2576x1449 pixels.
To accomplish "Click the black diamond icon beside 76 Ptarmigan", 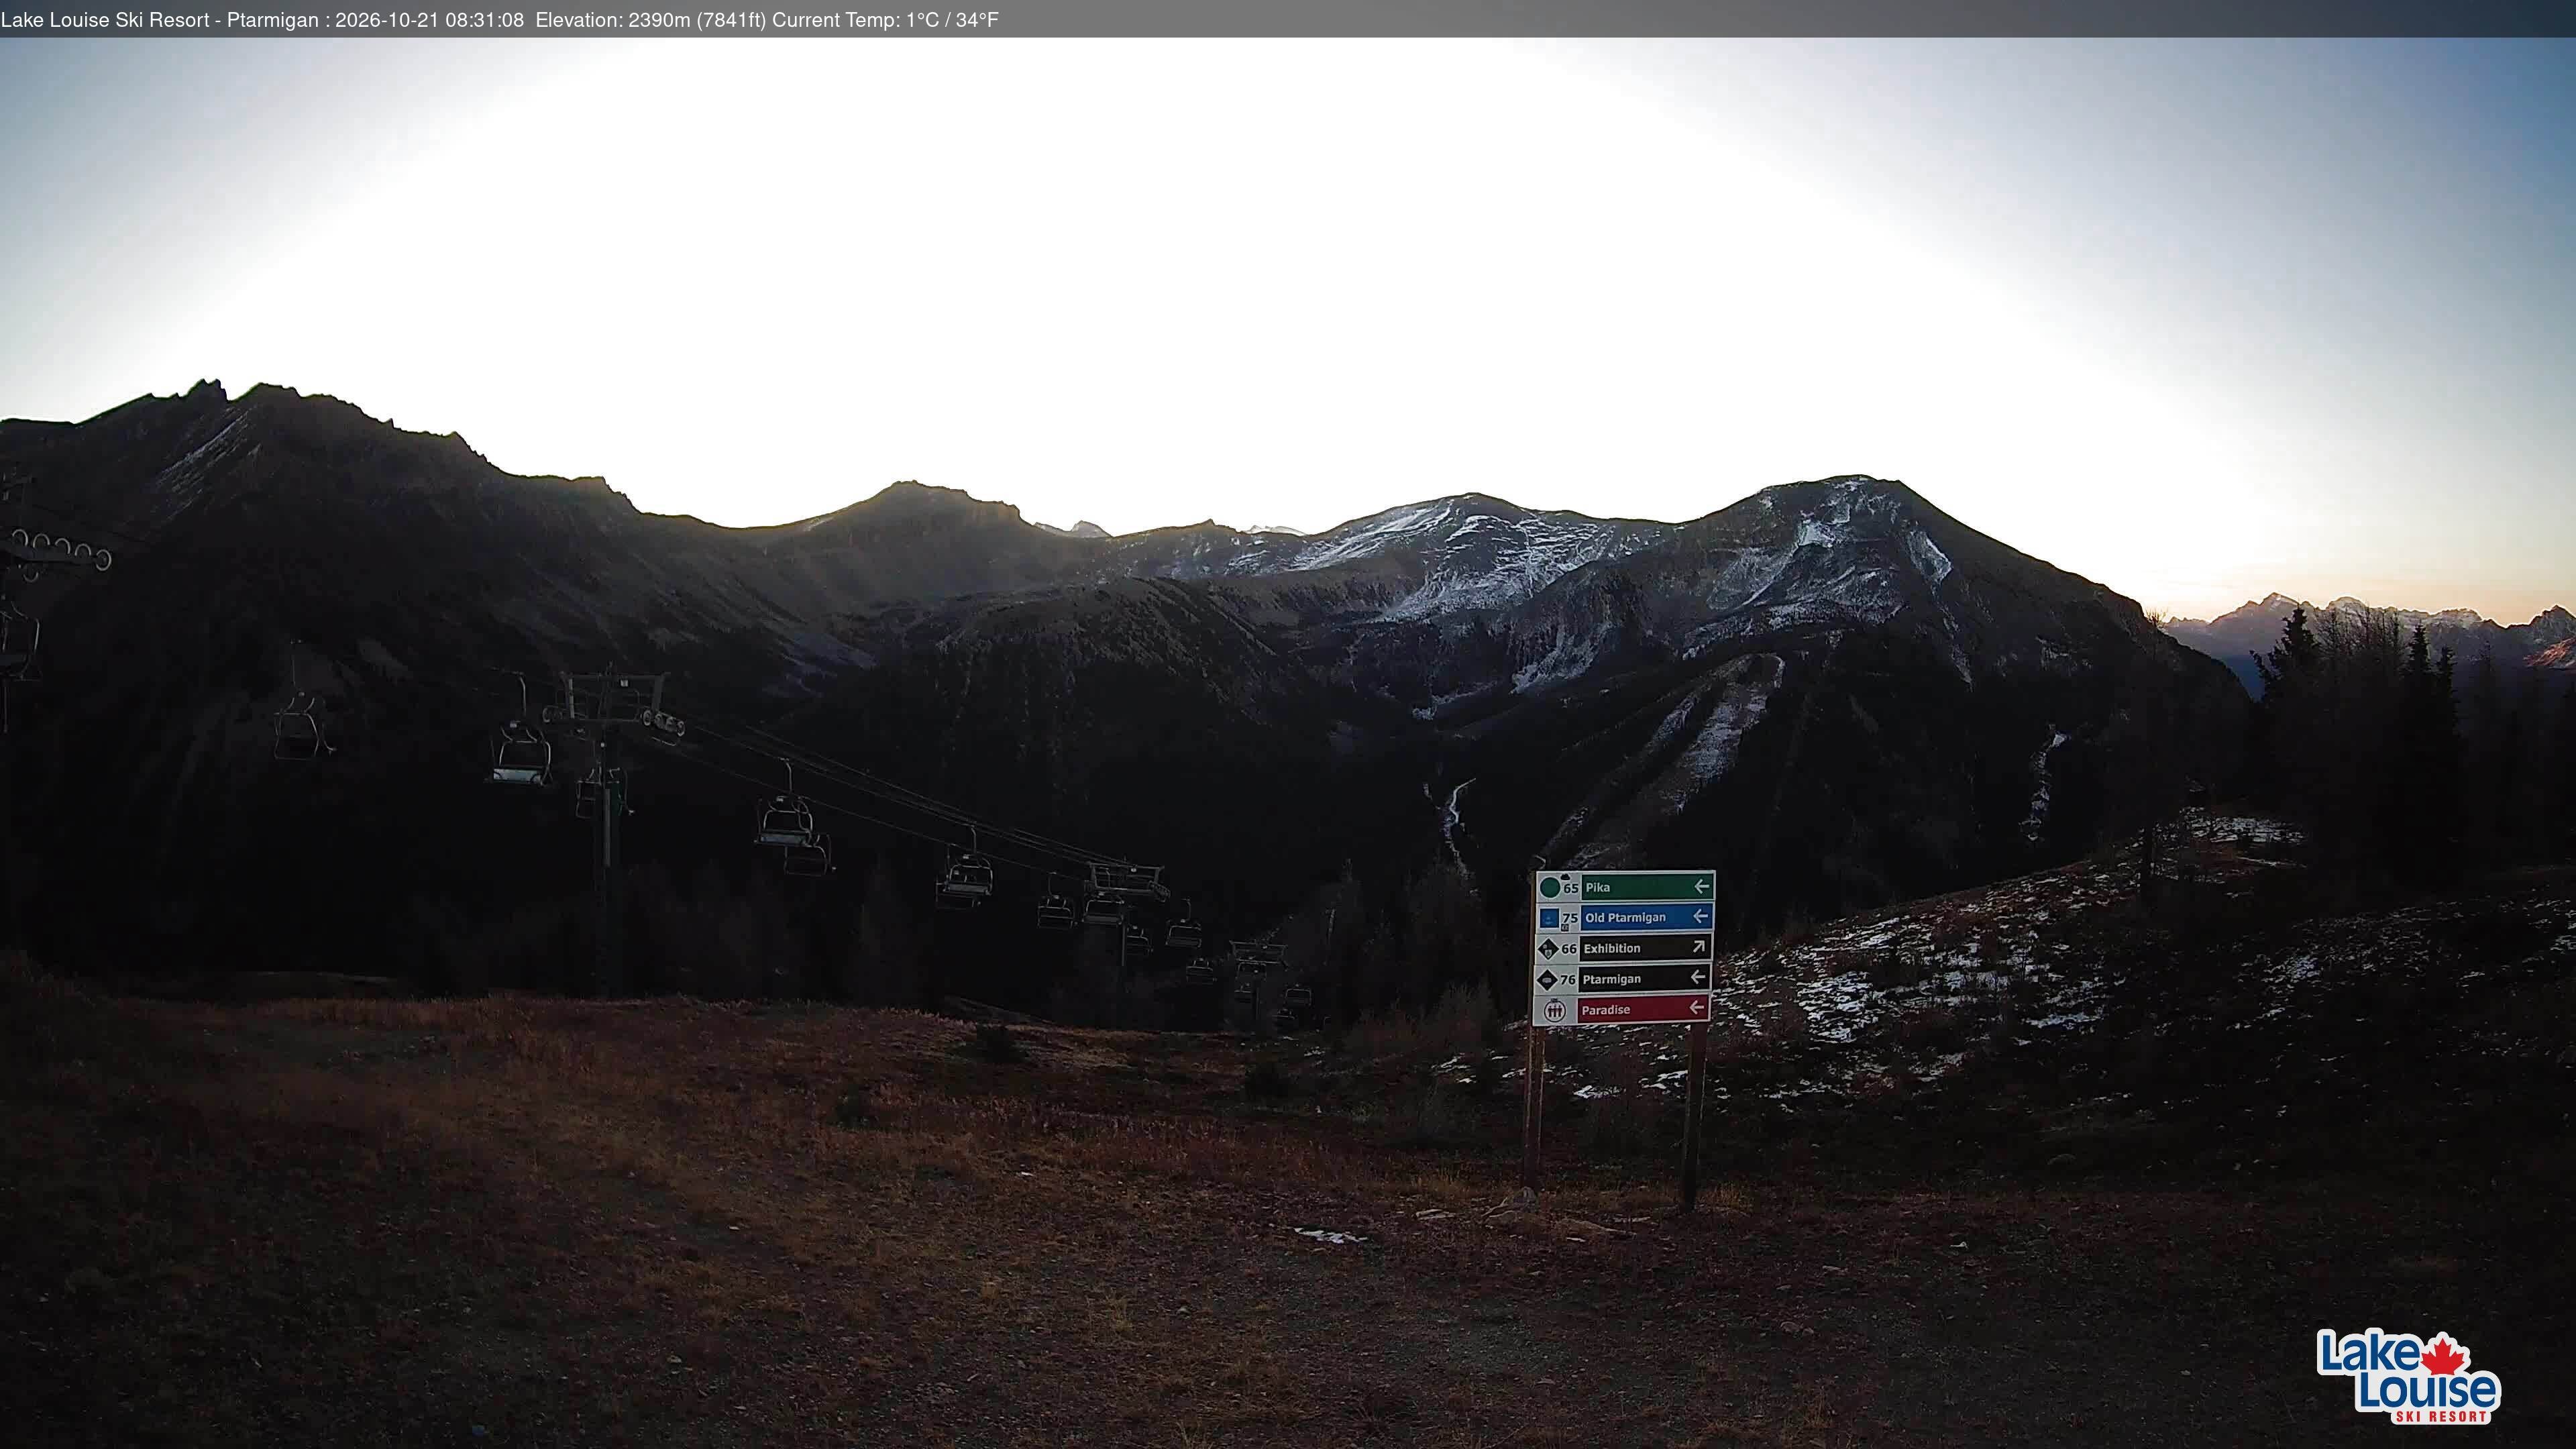I will 1548,980.
